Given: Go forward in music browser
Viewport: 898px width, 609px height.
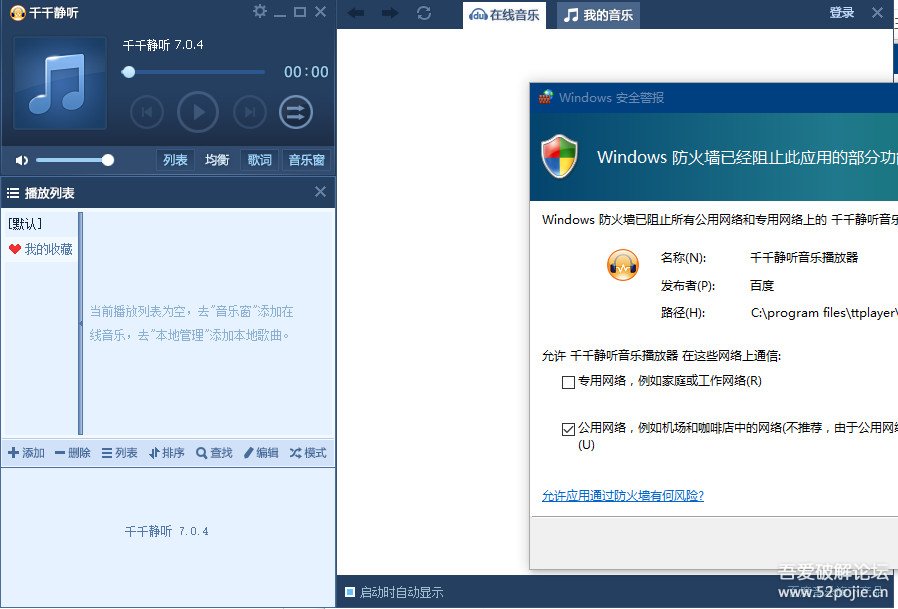Looking at the screenshot, I should pyautogui.click(x=390, y=13).
